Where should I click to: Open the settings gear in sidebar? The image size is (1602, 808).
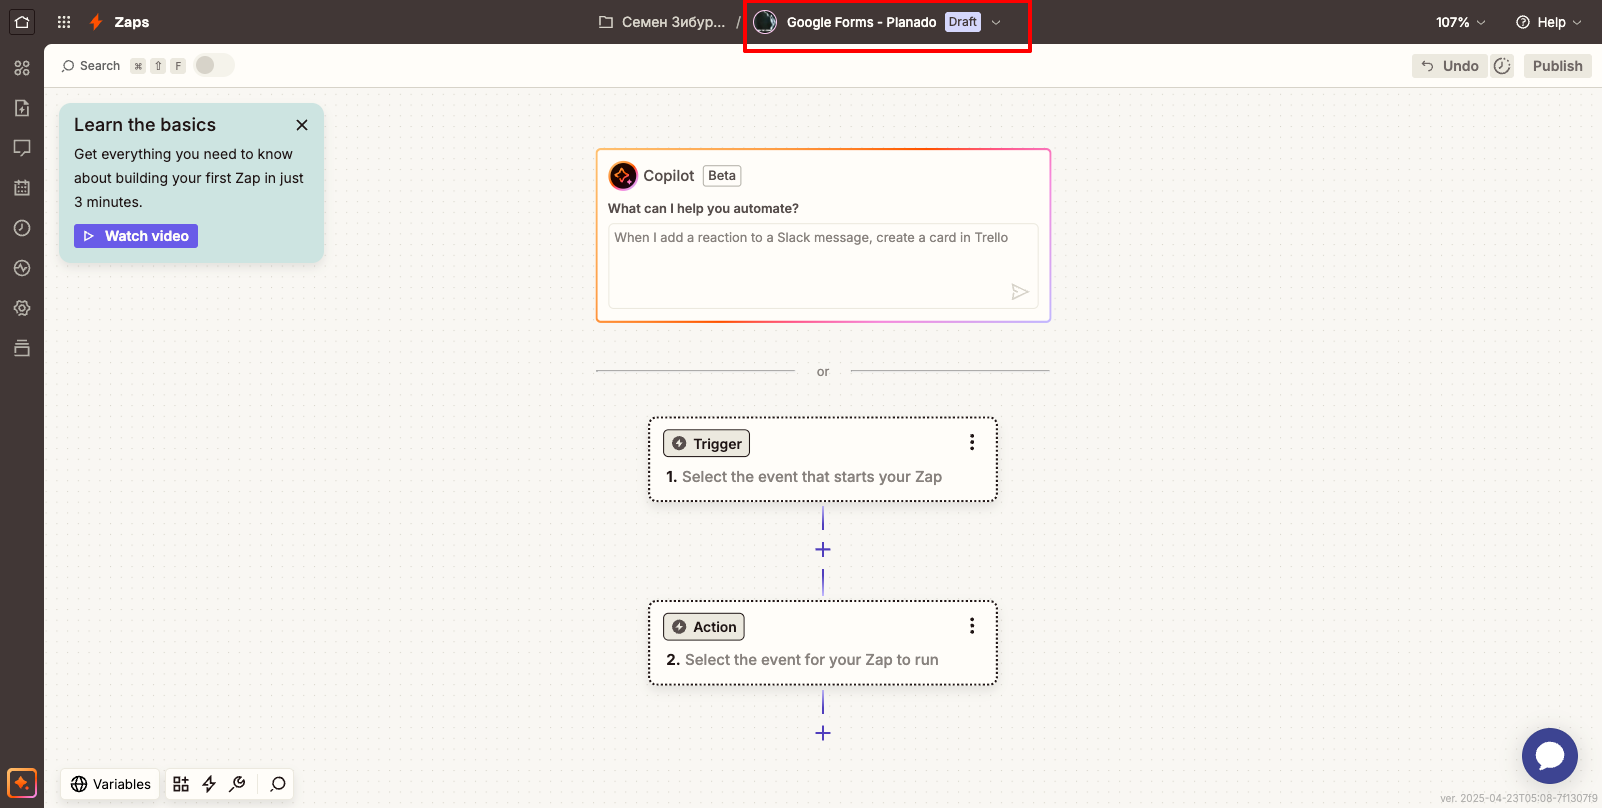22,308
